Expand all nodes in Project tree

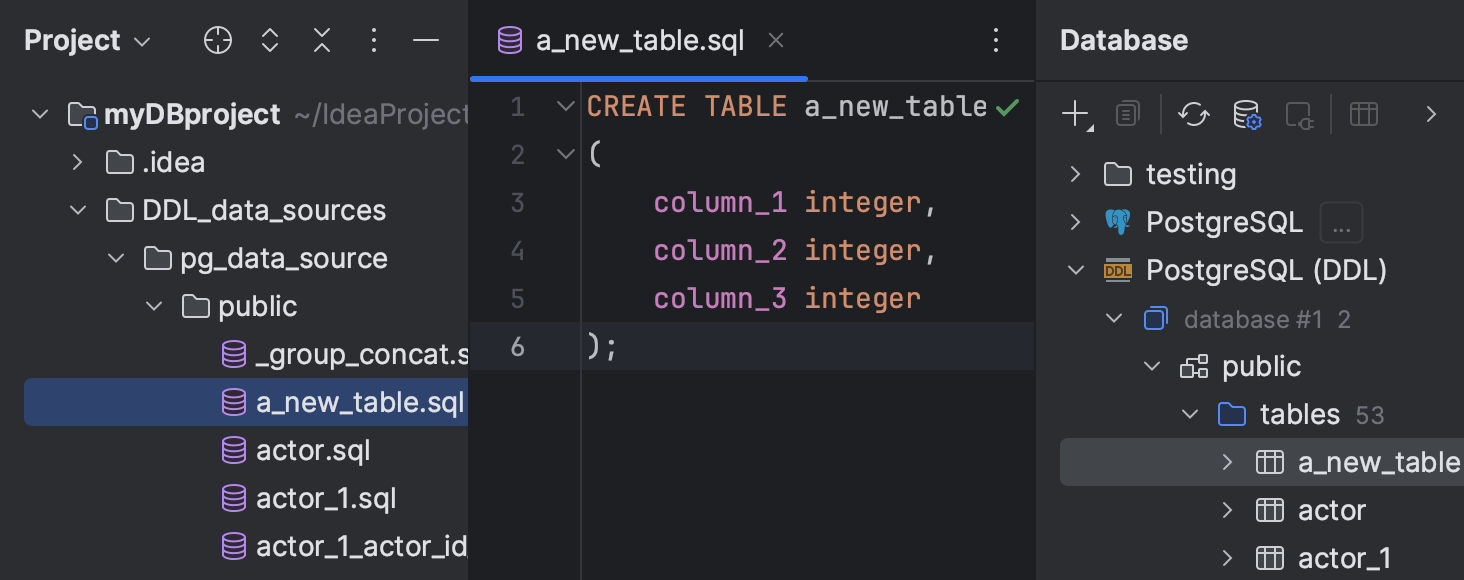(269, 40)
